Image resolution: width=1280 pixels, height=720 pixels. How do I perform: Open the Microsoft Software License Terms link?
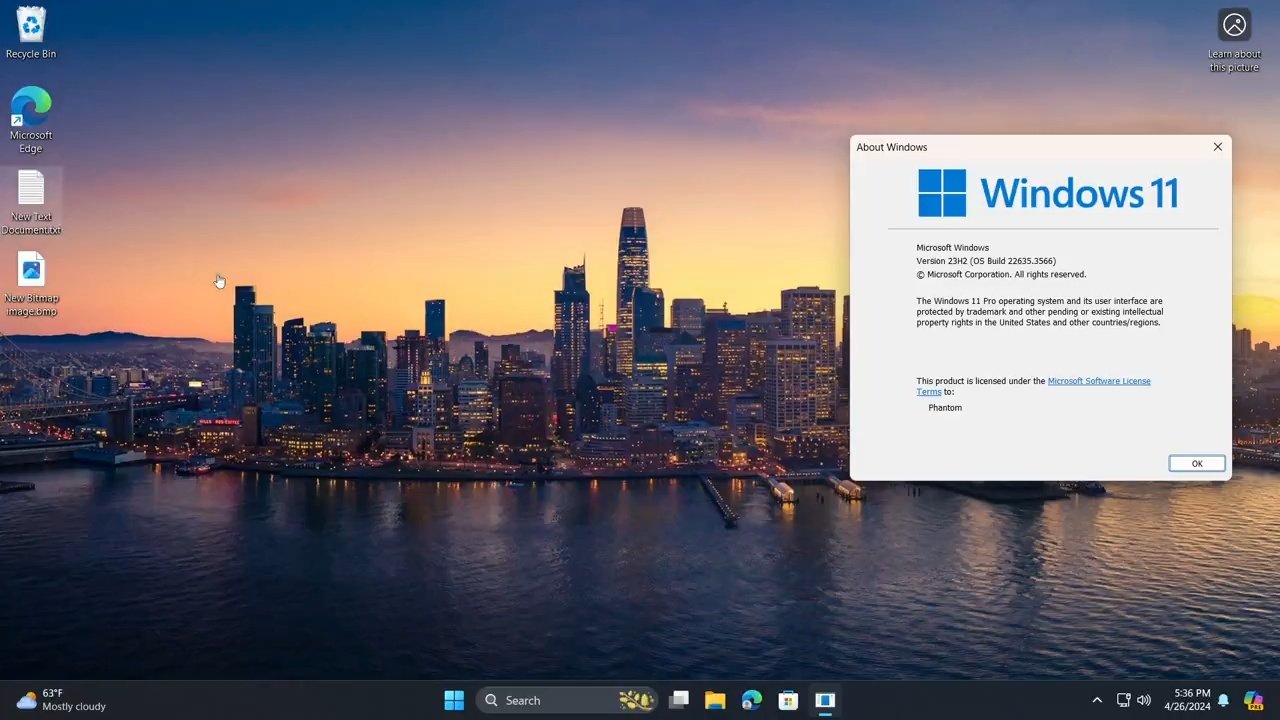click(1098, 381)
